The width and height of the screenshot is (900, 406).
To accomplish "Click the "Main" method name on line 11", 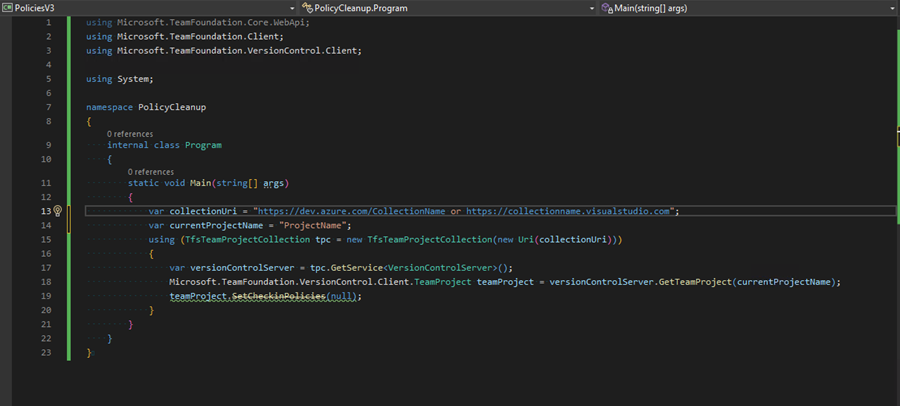I will (x=200, y=183).
